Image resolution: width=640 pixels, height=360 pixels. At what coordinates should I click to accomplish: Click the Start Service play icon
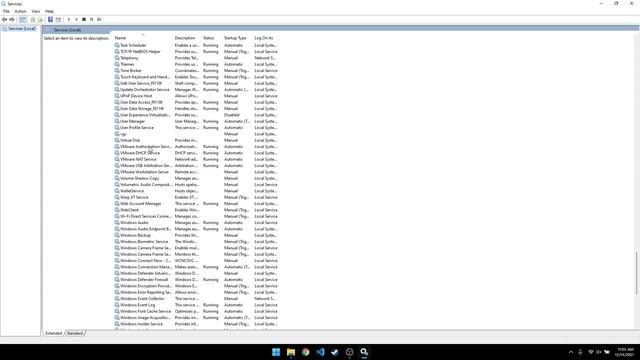[69, 20]
